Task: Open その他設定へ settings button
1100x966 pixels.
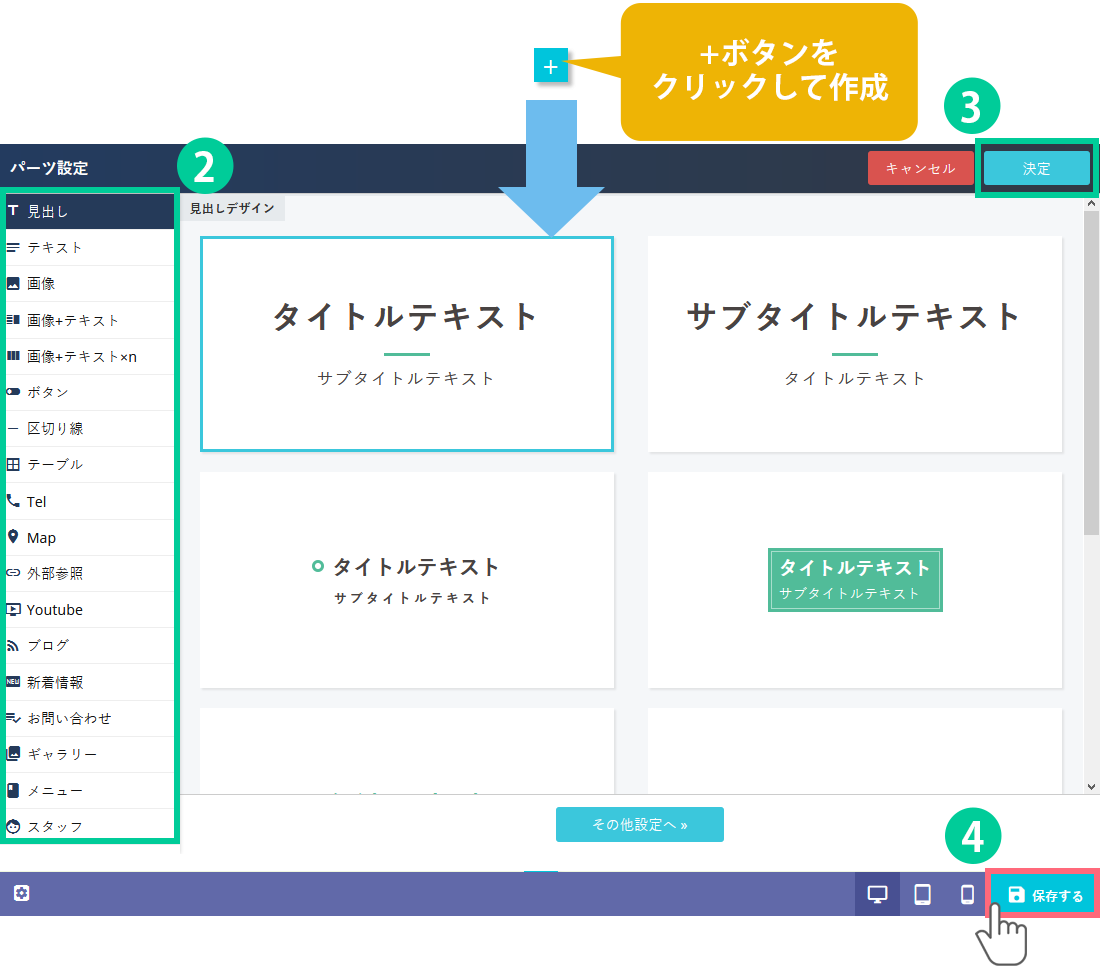Action: coord(639,825)
